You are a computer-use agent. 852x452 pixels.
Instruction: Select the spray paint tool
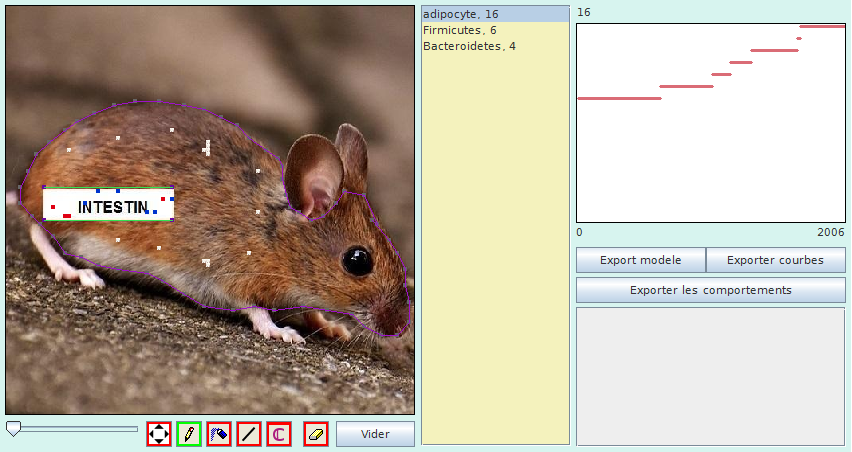[219, 434]
